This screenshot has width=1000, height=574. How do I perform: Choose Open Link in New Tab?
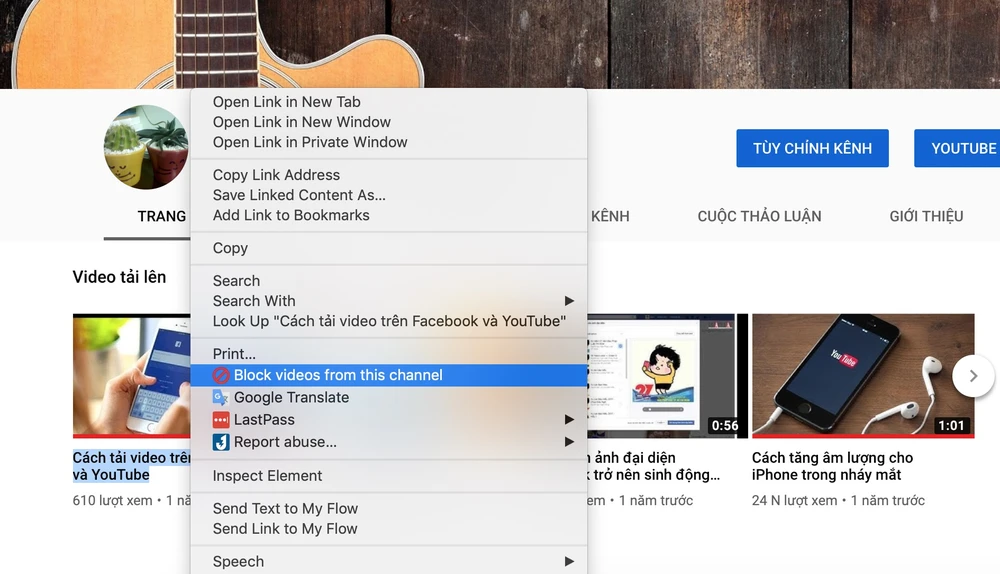coord(388,102)
